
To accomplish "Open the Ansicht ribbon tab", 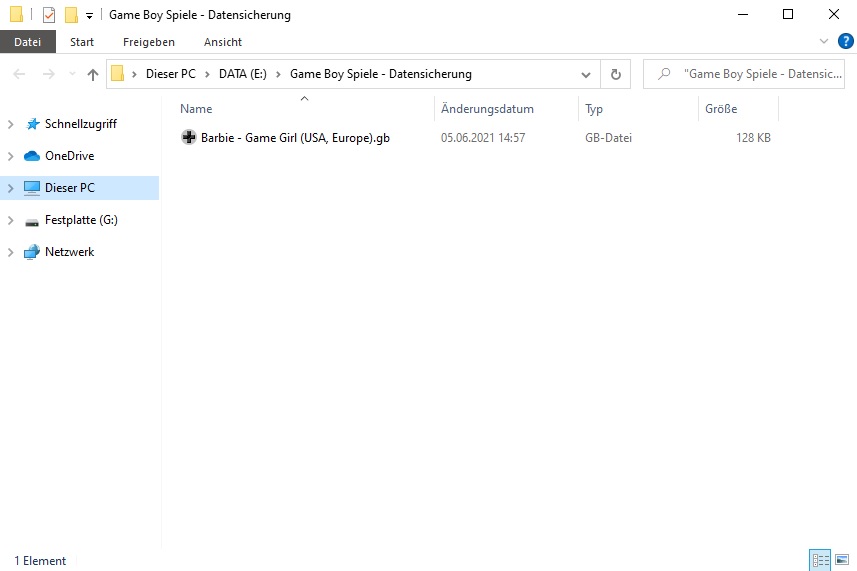I will pyautogui.click(x=222, y=42).
